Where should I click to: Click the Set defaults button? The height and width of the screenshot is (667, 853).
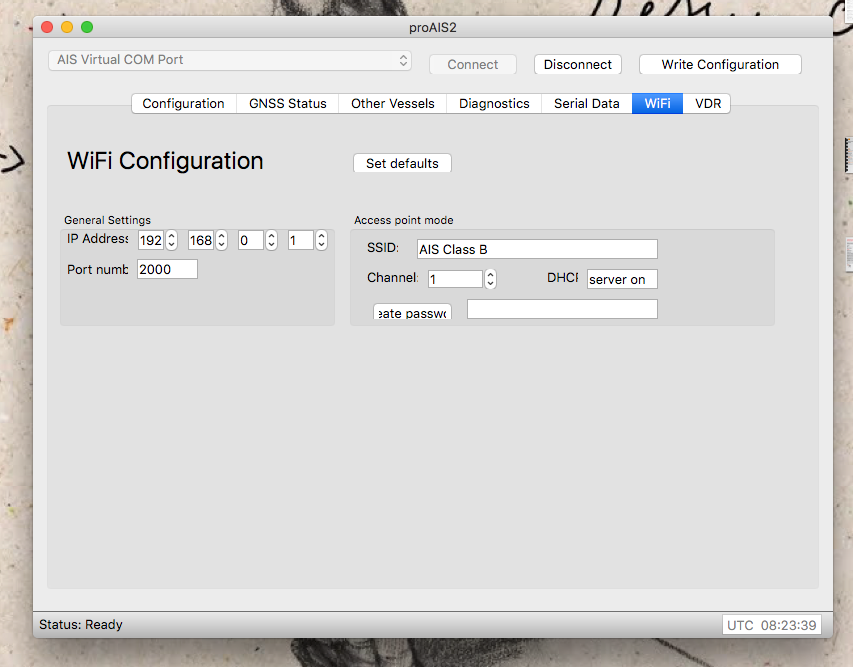tap(402, 163)
